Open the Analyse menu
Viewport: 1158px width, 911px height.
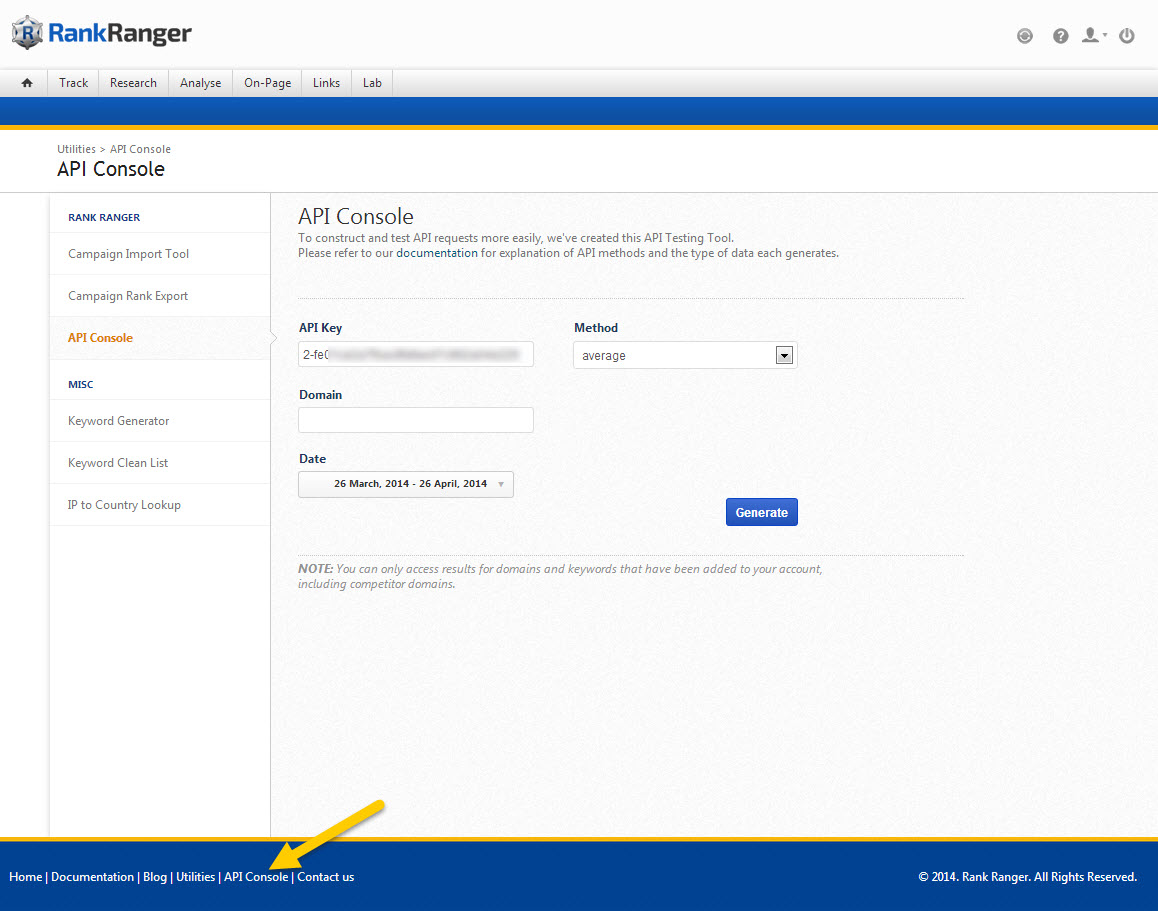point(200,83)
